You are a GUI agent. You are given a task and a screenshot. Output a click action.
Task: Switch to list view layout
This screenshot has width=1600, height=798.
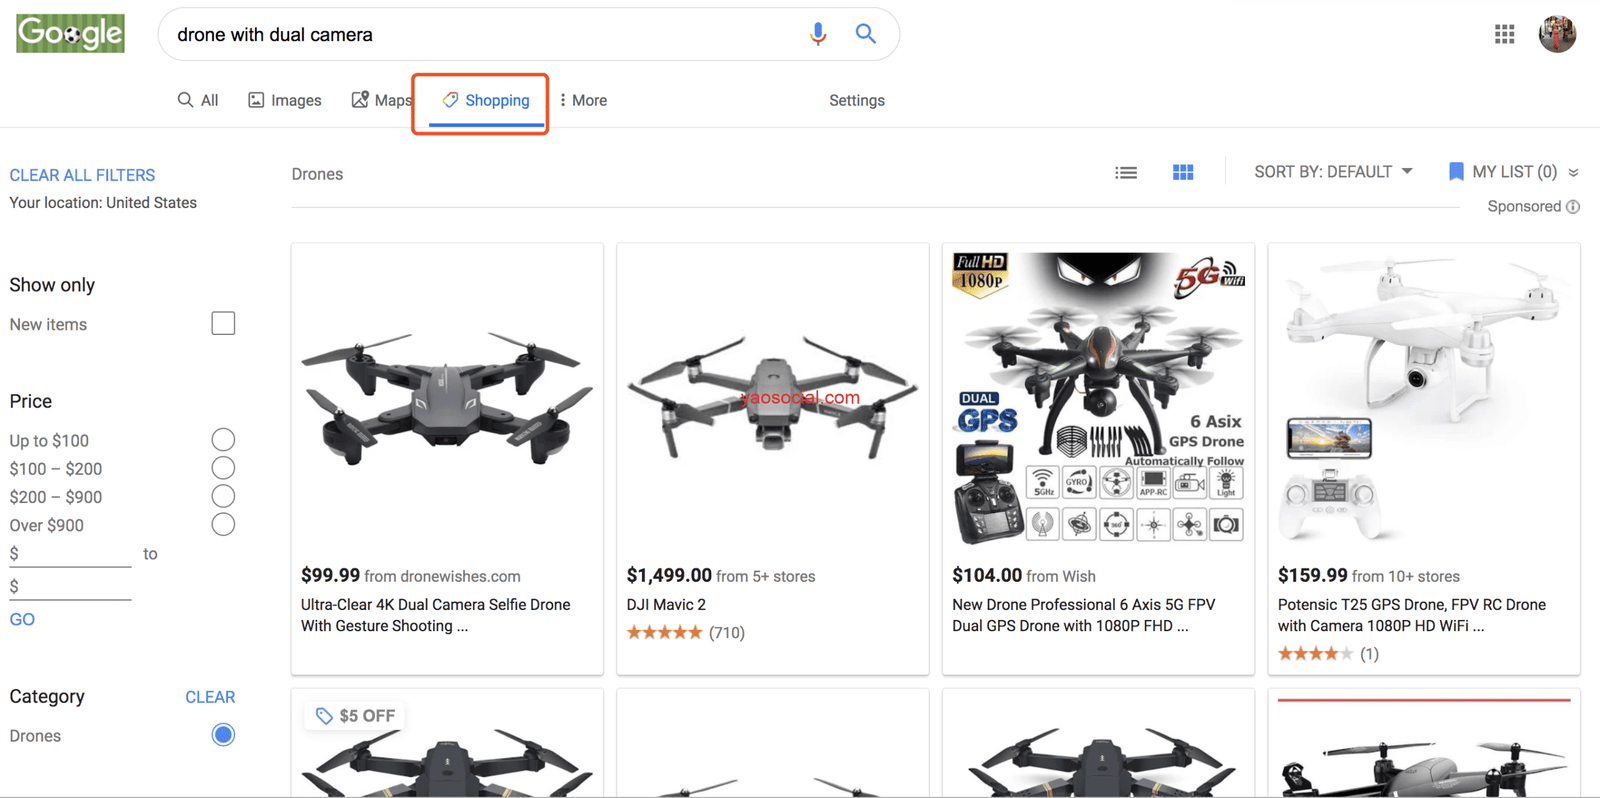click(1126, 173)
